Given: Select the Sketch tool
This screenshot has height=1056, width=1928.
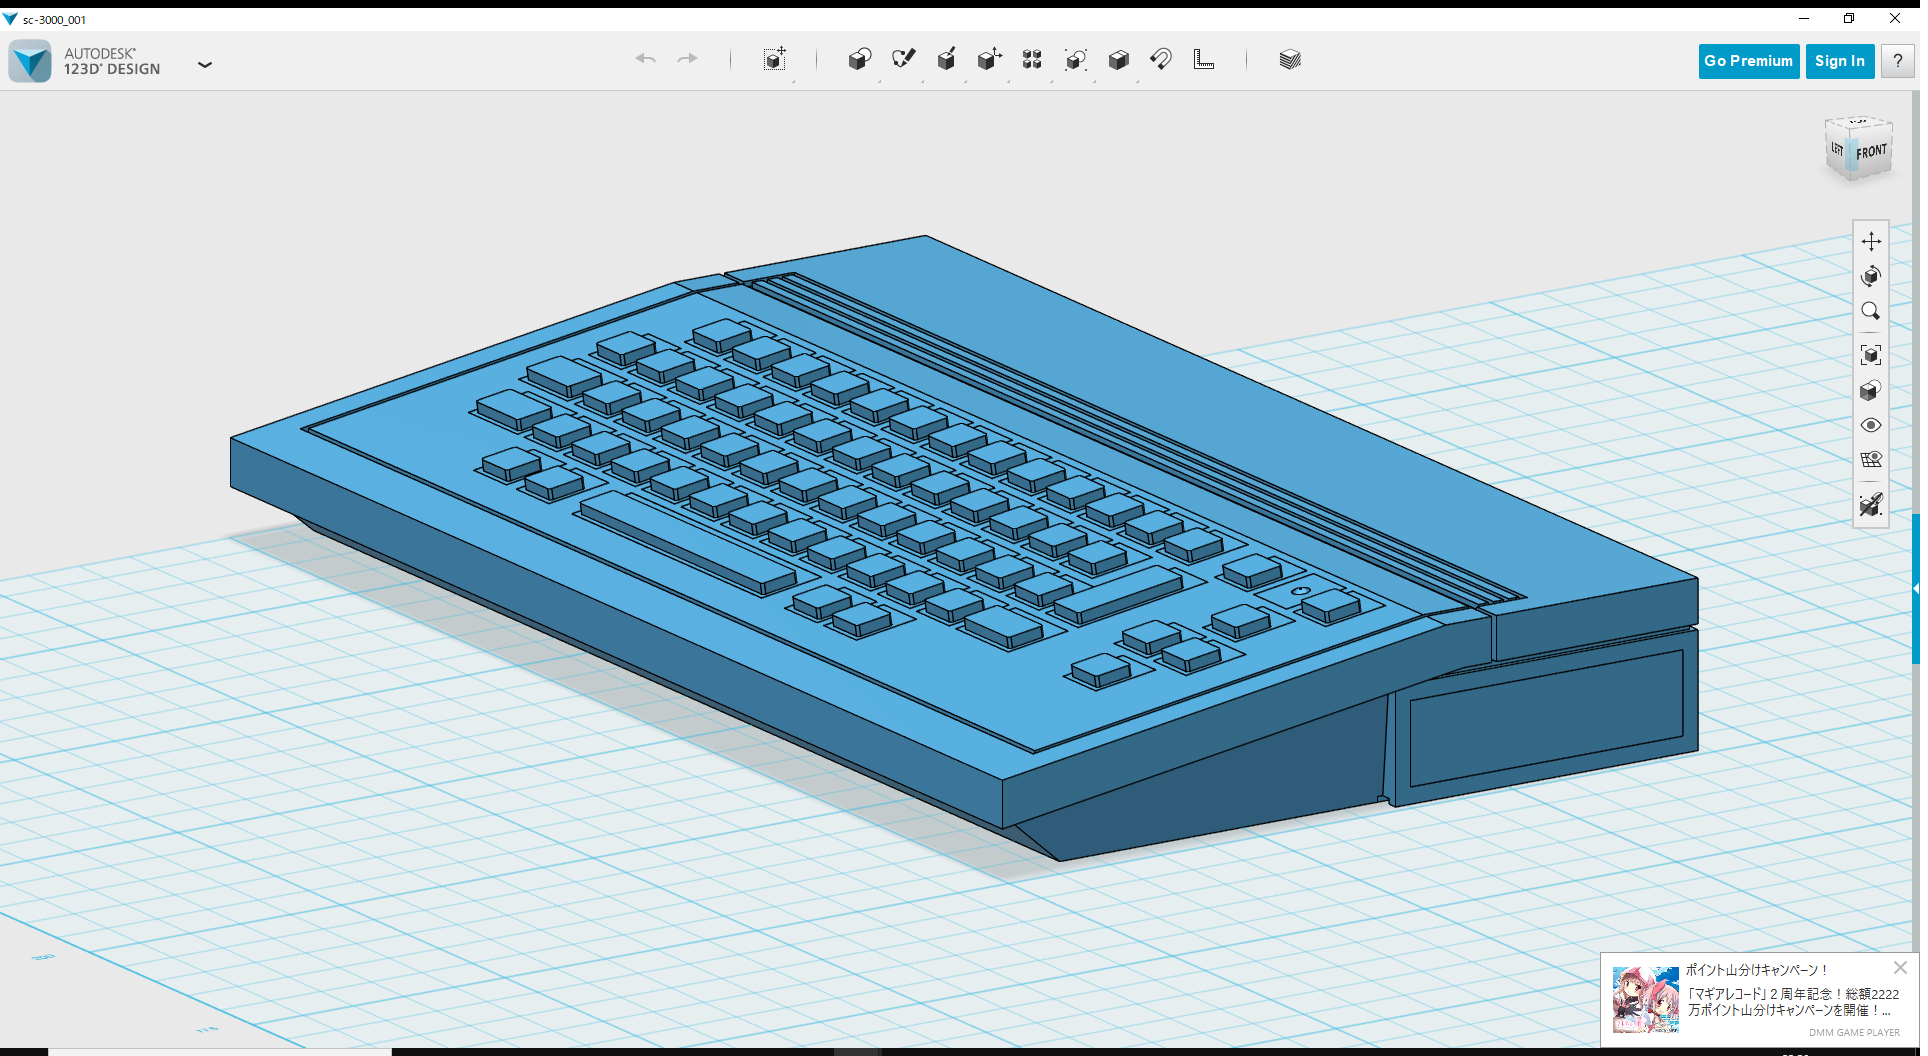Looking at the screenshot, I should click(903, 60).
